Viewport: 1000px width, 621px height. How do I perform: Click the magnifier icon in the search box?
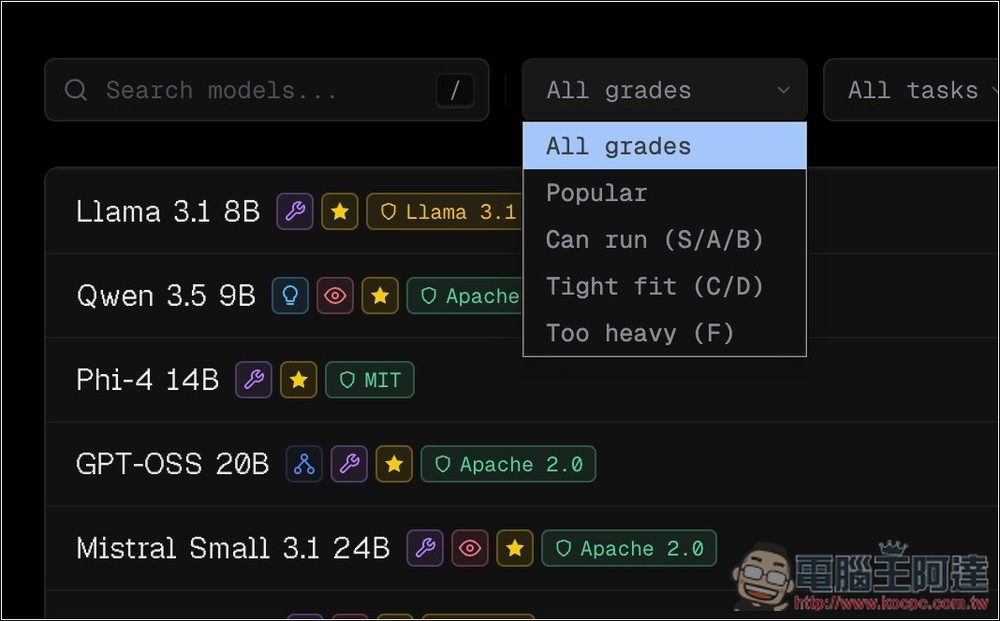pos(76,90)
